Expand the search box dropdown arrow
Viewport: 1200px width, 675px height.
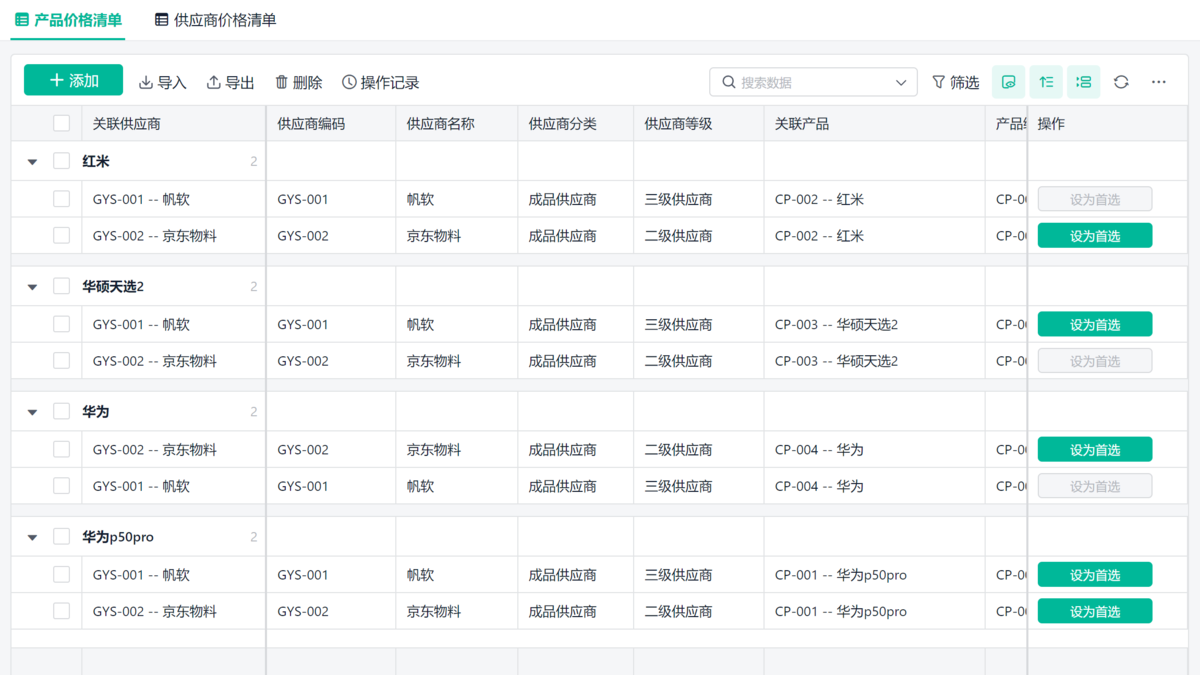[x=901, y=82]
